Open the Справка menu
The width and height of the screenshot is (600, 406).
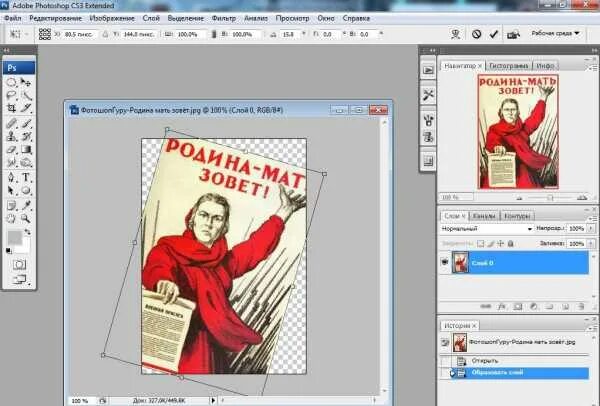[356, 18]
